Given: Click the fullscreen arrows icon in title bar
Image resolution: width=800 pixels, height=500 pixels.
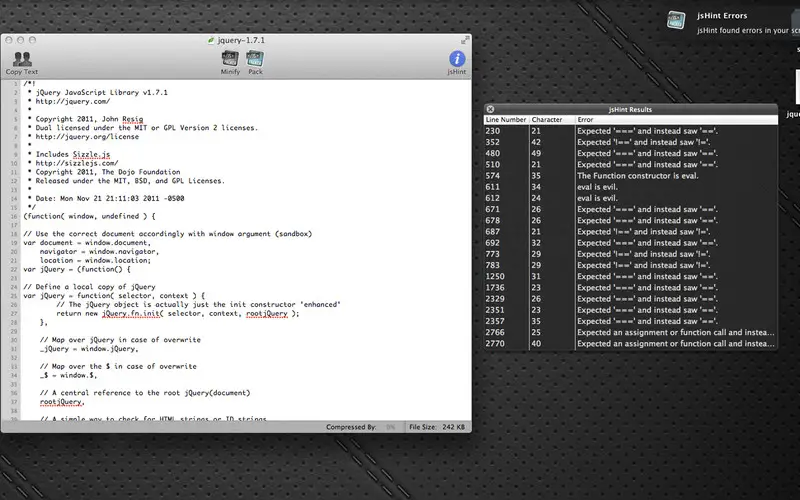Looking at the screenshot, I should tap(465, 40).
